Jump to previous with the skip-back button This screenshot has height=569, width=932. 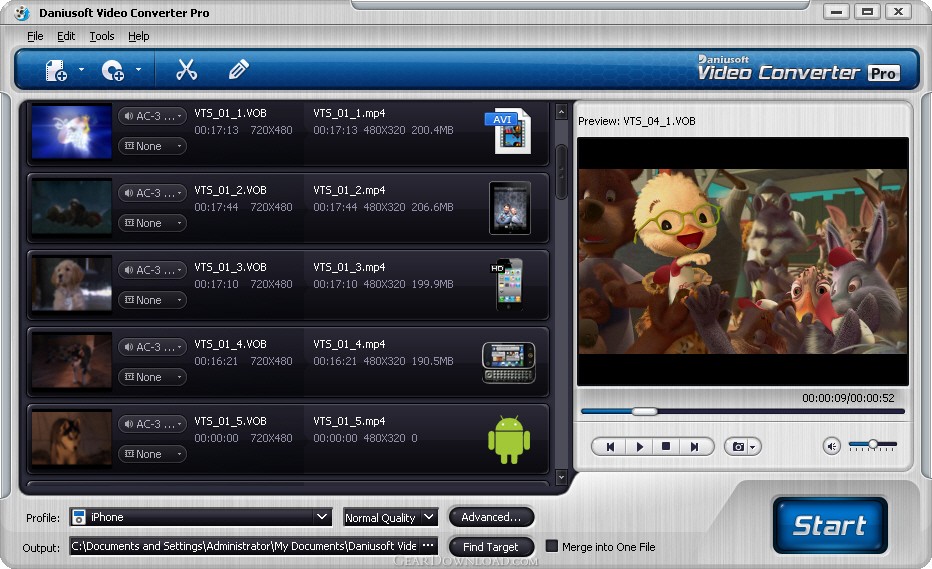coord(610,447)
